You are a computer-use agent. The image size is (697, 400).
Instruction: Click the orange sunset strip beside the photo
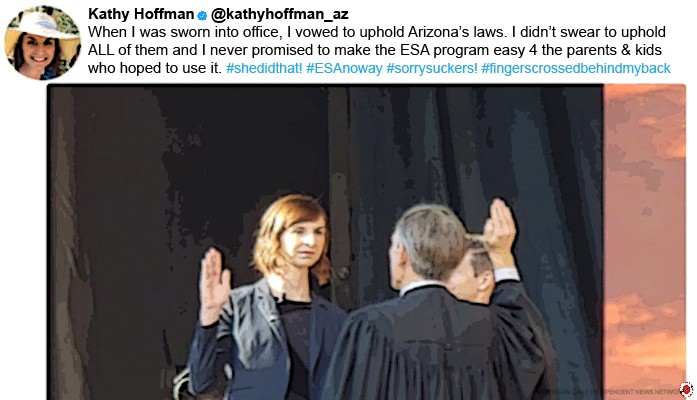coord(645,240)
